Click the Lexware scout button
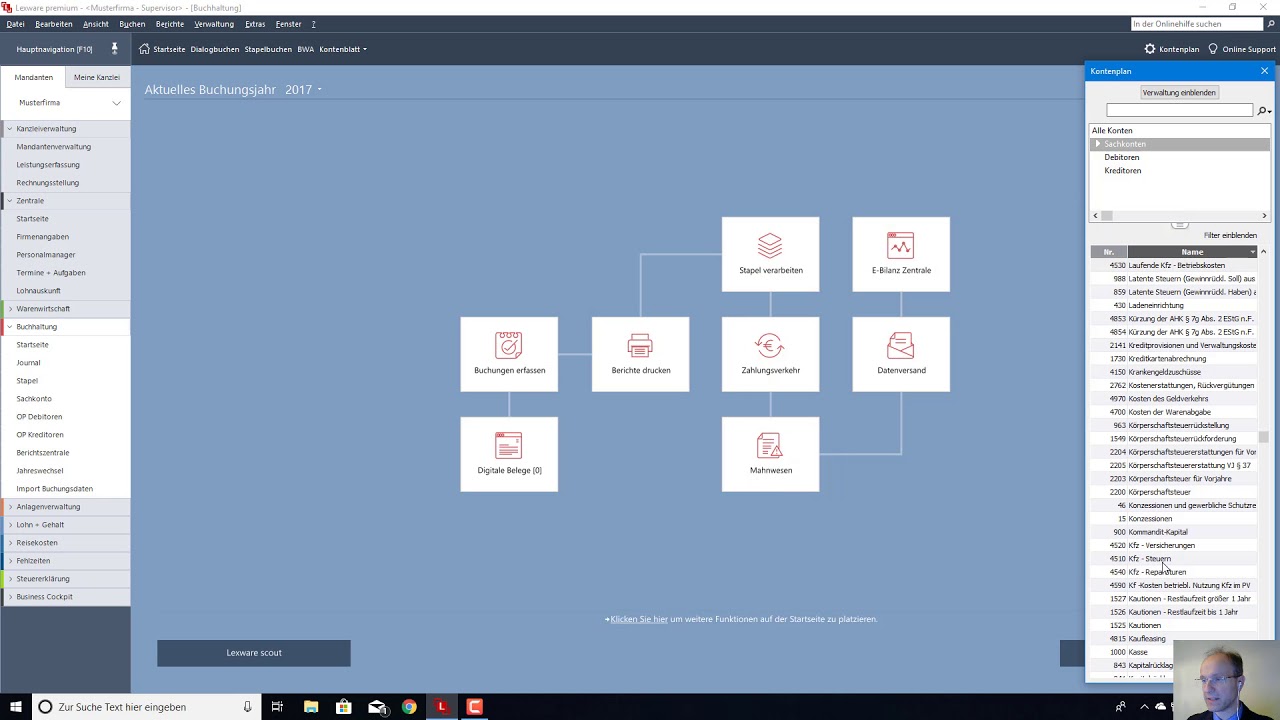 (254, 653)
